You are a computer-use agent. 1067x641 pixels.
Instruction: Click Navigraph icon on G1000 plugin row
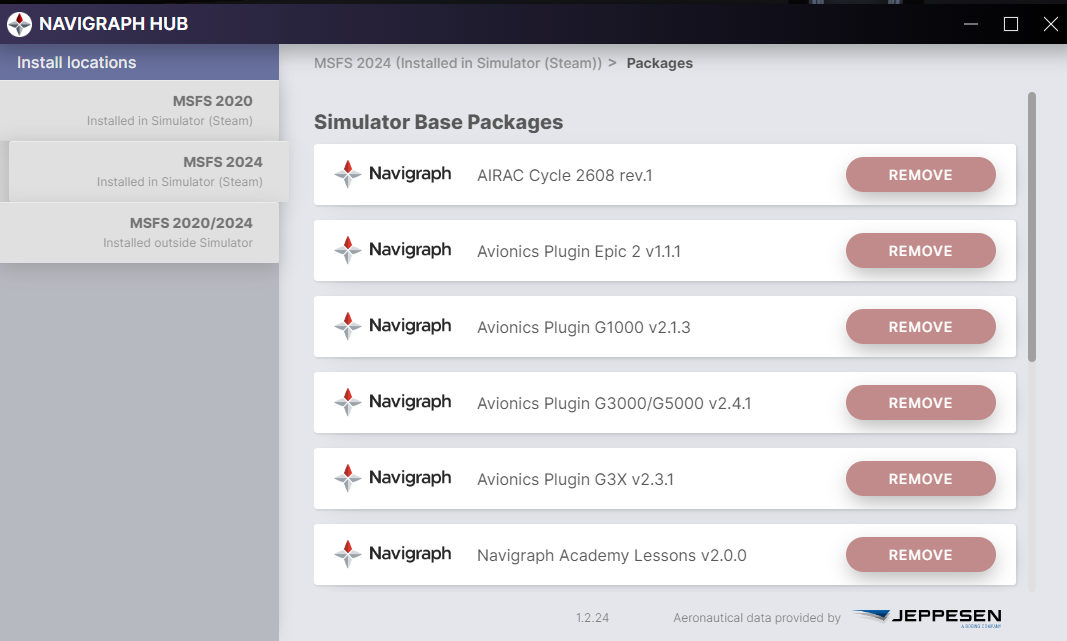click(348, 327)
